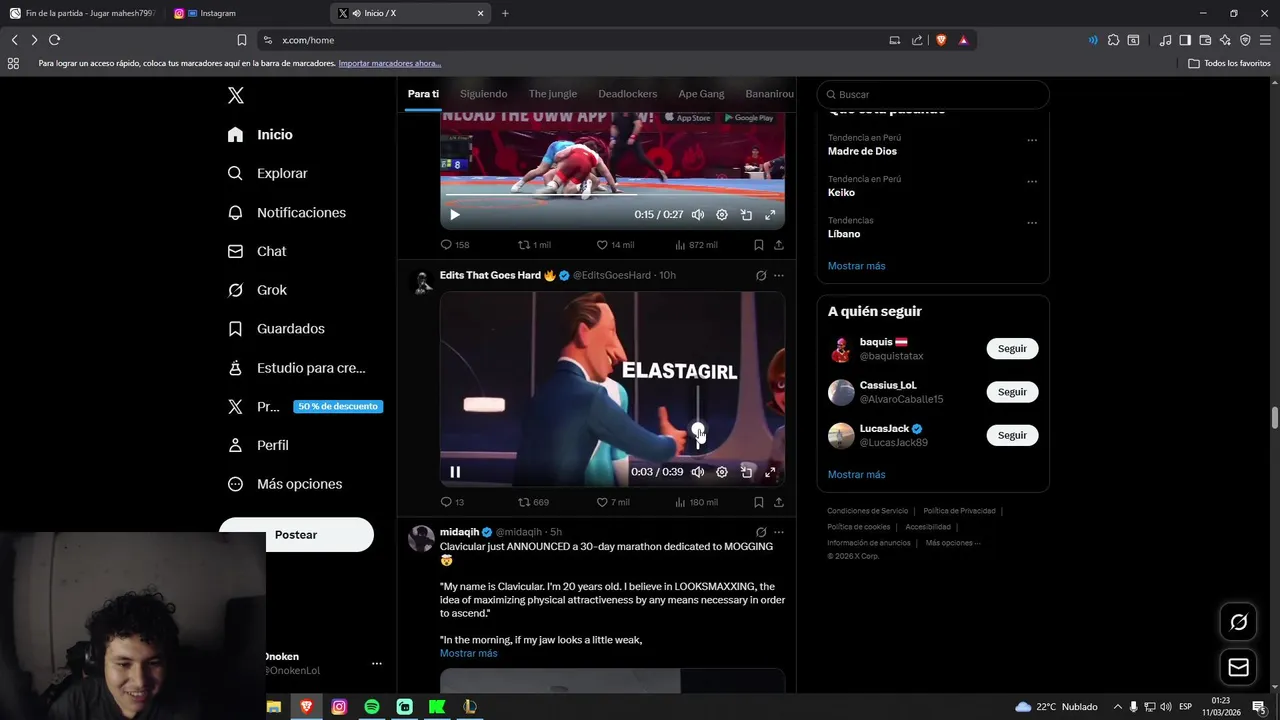The height and width of the screenshot is (720, 1280).
Task: View stats of post with 872 mil views
Action: [696, 245]
